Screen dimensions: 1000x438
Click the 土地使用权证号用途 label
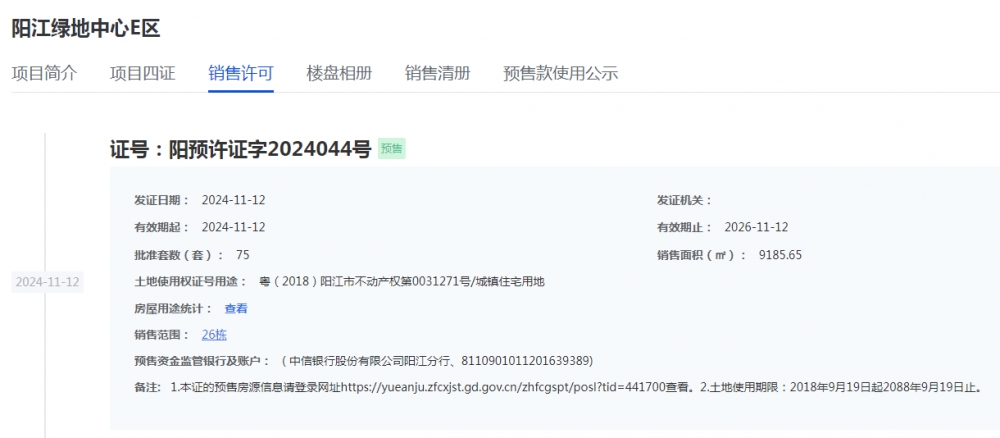[191, 282]
